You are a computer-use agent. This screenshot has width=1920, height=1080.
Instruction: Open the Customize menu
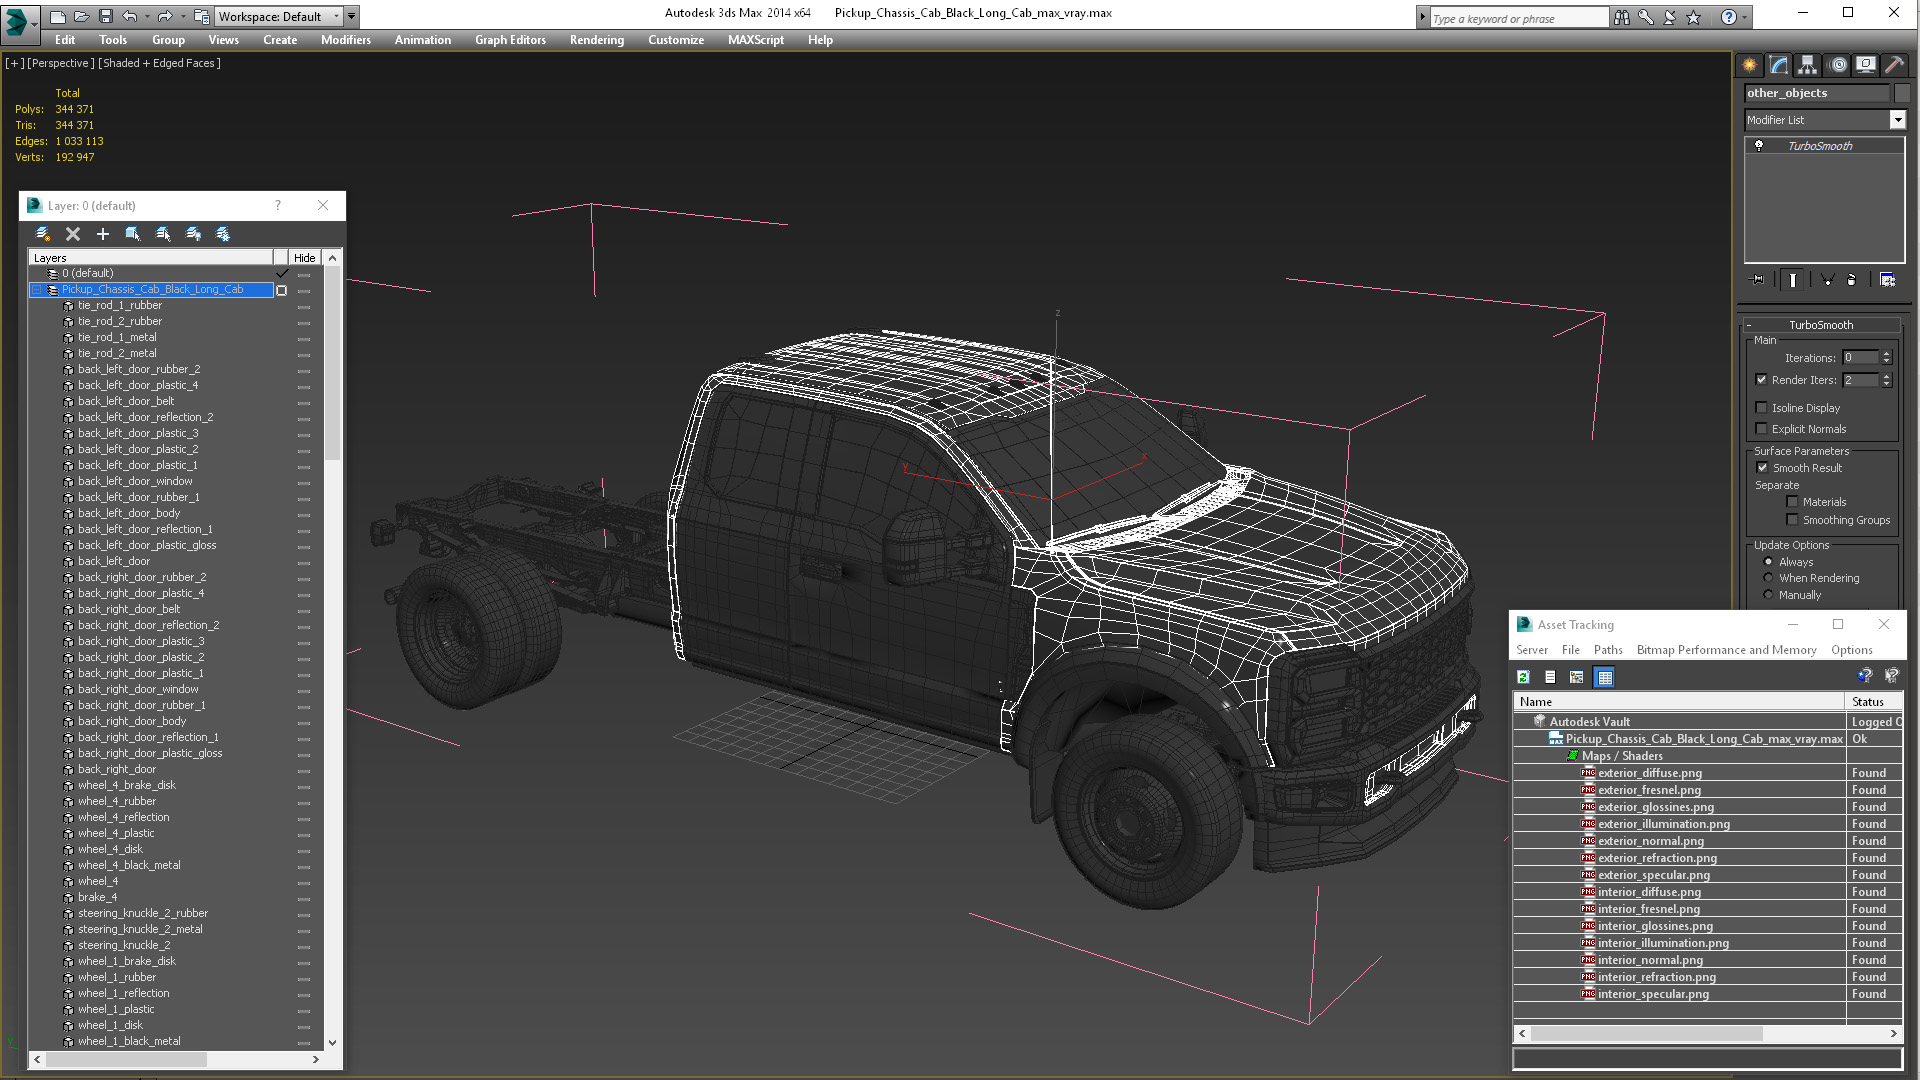pyautogui.click(x=676, y=40)
